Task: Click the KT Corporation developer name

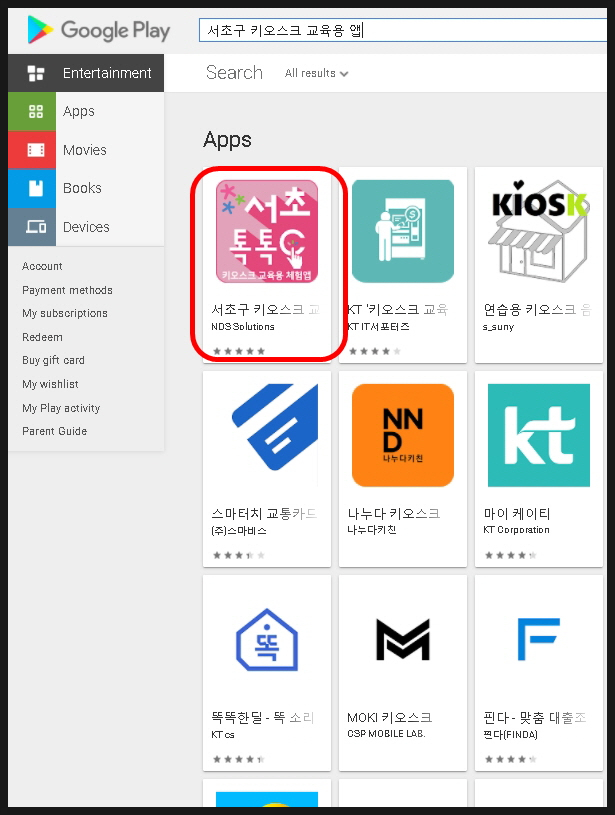Action: click(x=516, y=530)
